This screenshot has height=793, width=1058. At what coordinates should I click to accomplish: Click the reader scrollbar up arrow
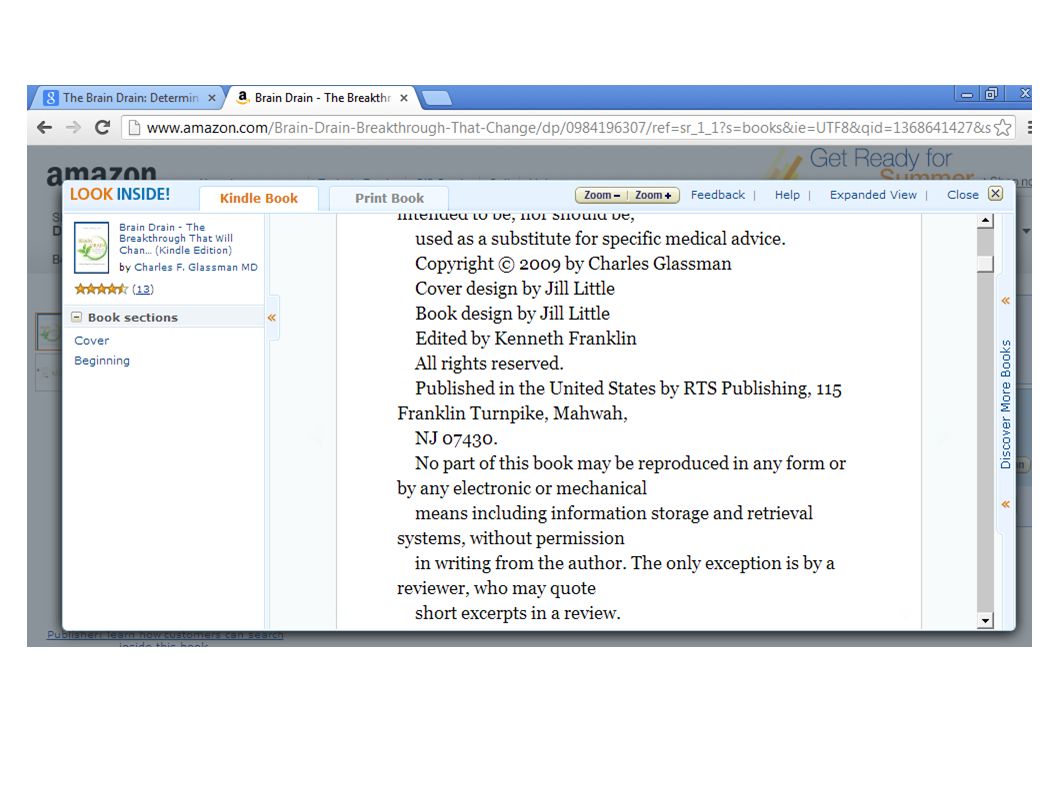pyautogui.click(x=986, y=221)
